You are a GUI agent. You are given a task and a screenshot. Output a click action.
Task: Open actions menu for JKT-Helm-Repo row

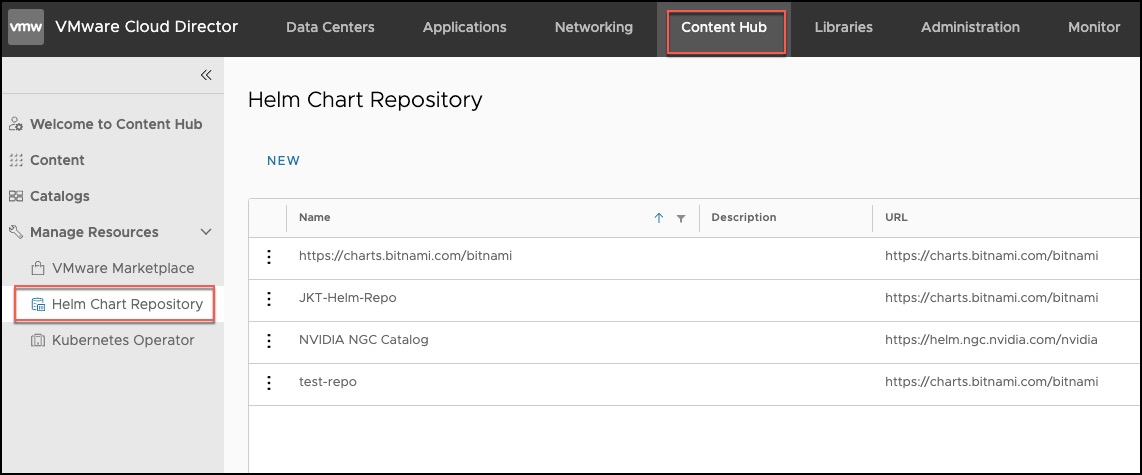pos(268,299)
